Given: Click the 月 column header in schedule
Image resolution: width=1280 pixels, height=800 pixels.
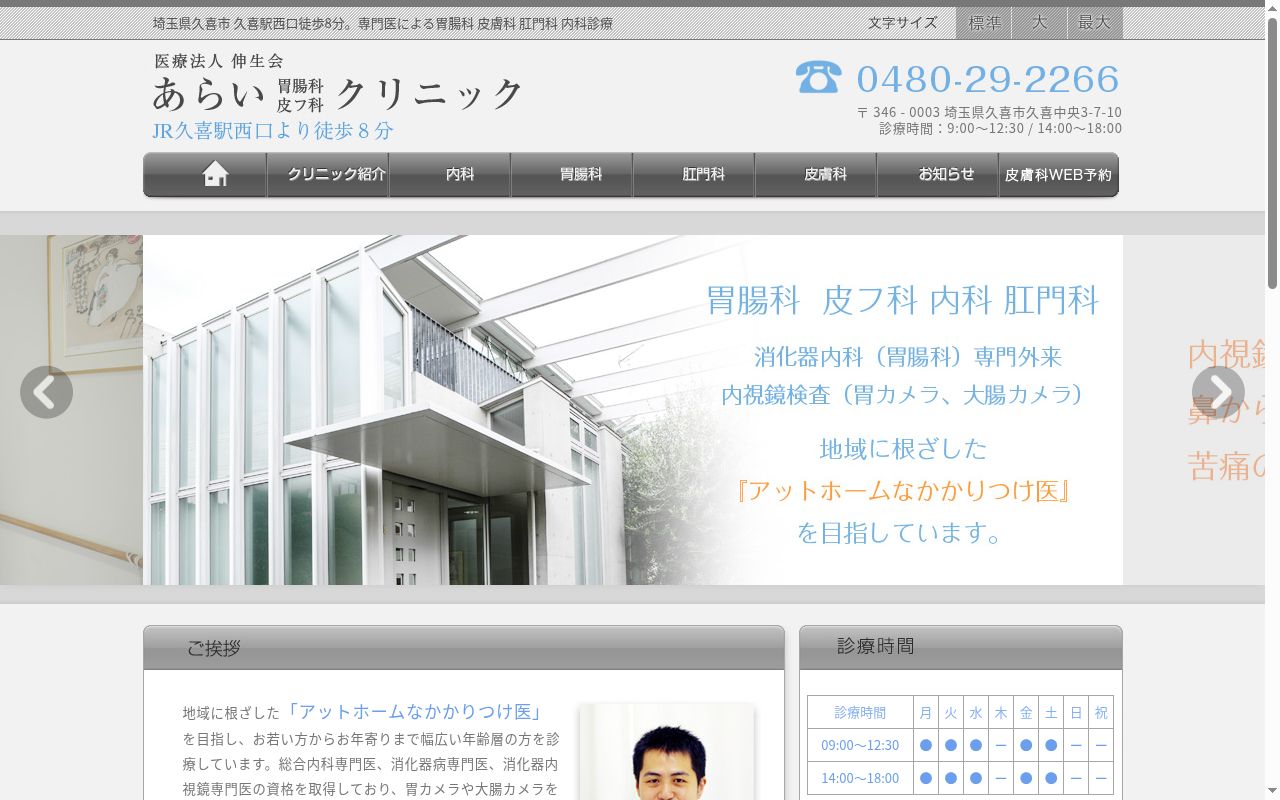Looking at the screenshot, I should 926,713.
